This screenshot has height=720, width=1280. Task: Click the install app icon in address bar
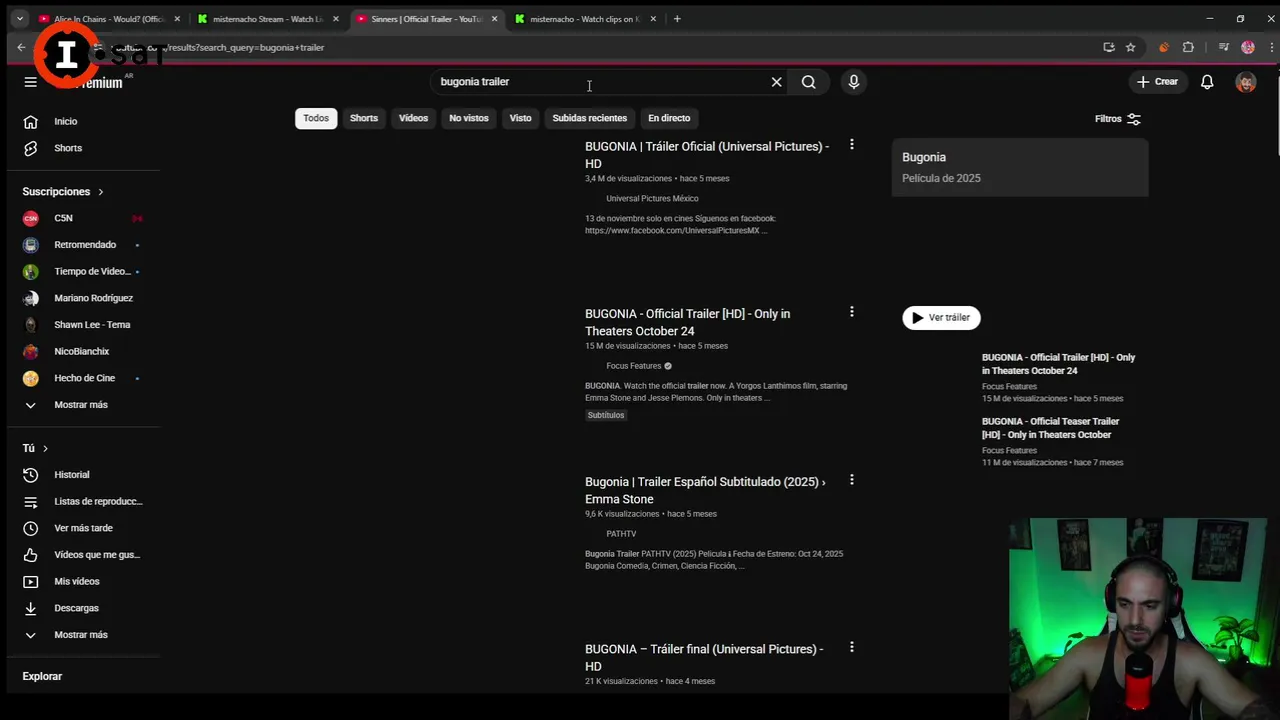(x=1108, y=47)
